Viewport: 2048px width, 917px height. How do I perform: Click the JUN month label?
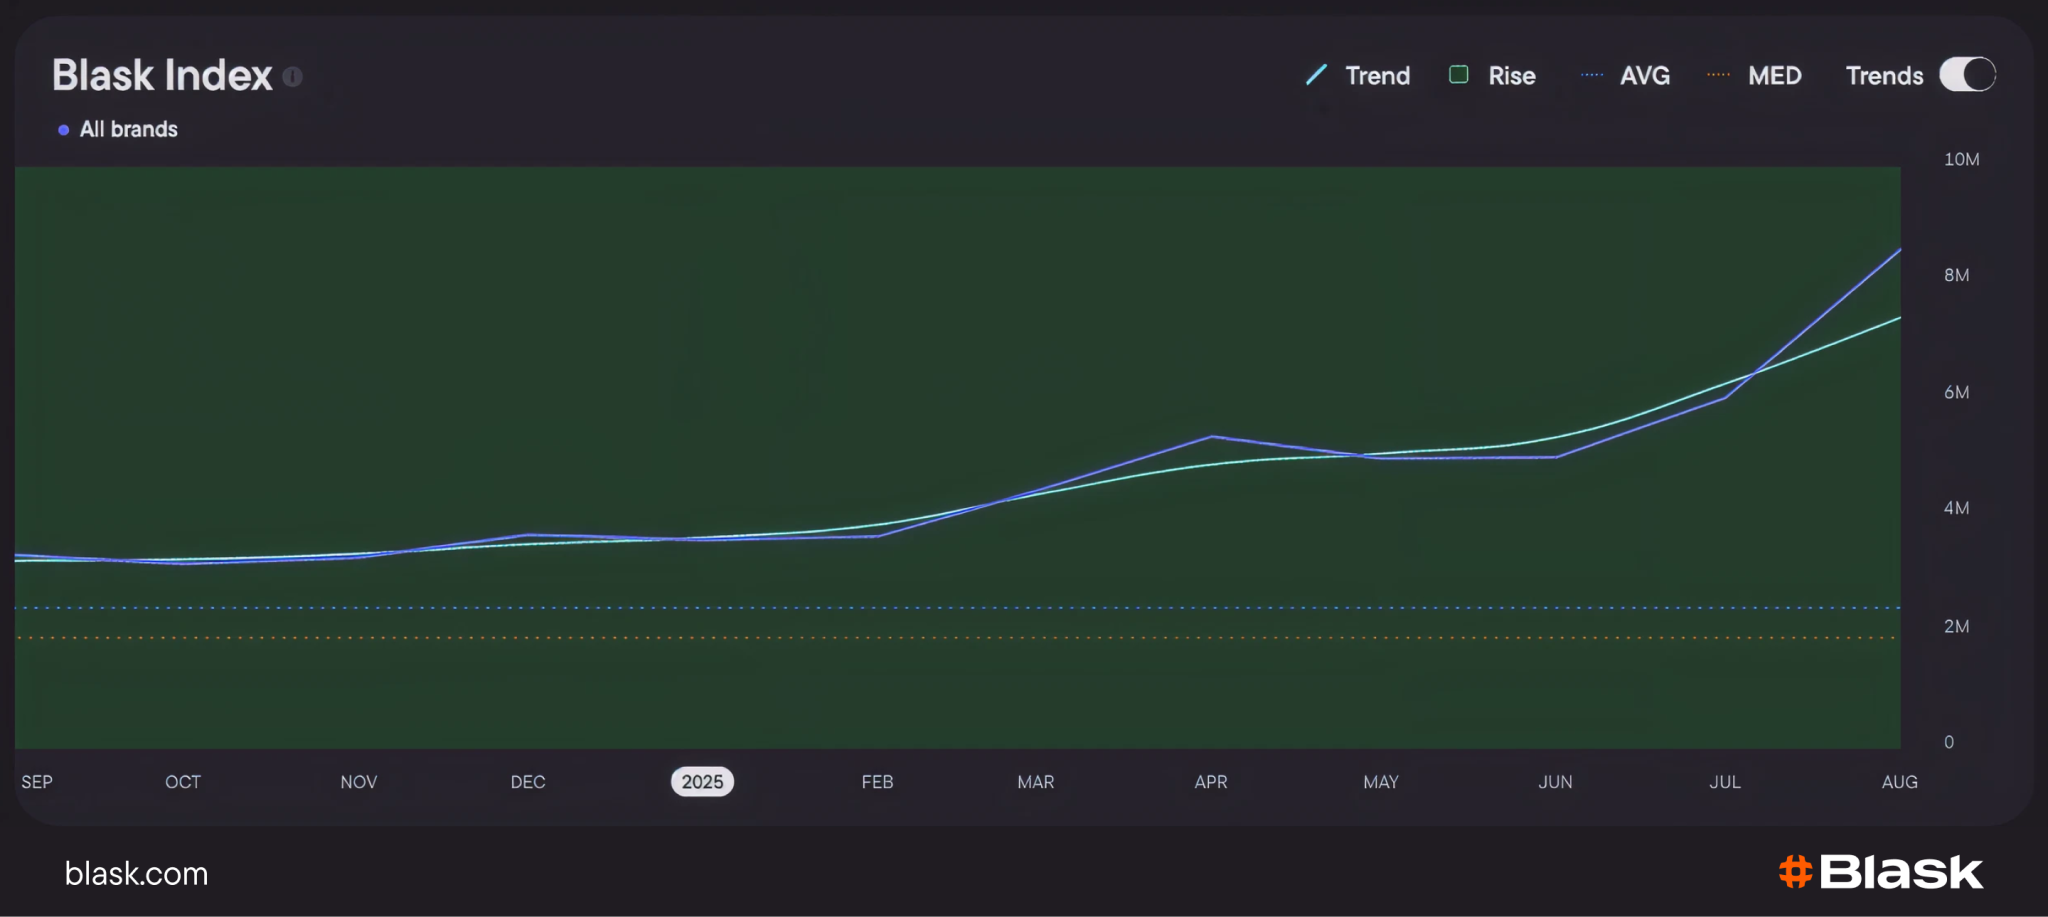click(x=1555, y=782)
